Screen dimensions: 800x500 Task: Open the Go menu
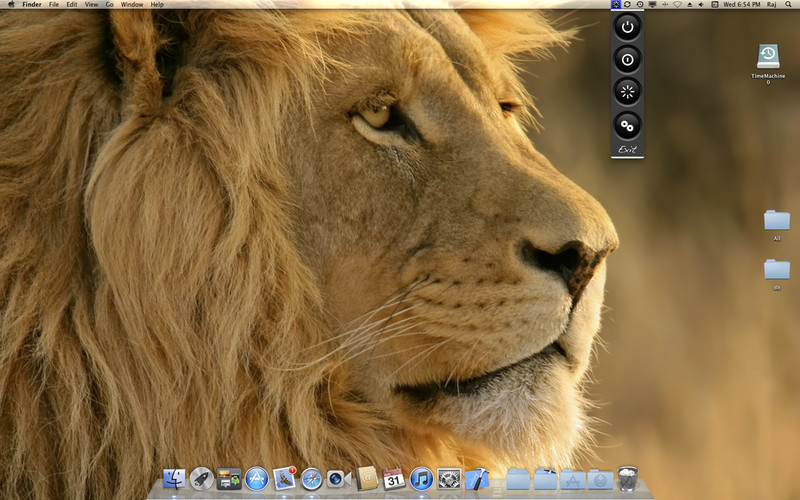pos(109,5)
